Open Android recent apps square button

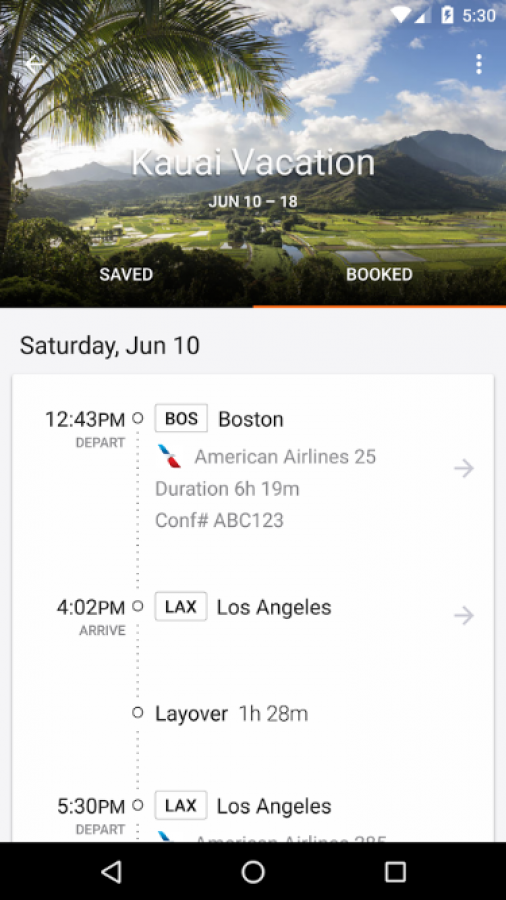click(395, 872)
